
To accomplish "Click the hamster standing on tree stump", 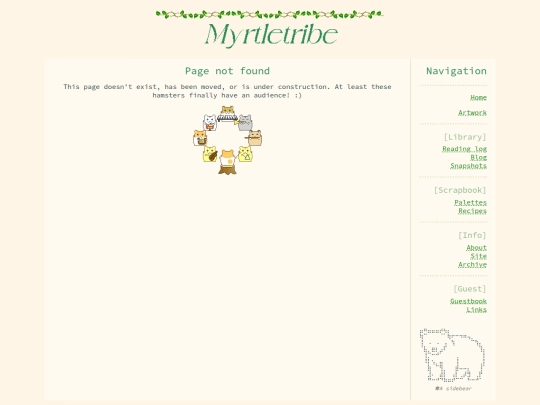I will coord(227,162).
